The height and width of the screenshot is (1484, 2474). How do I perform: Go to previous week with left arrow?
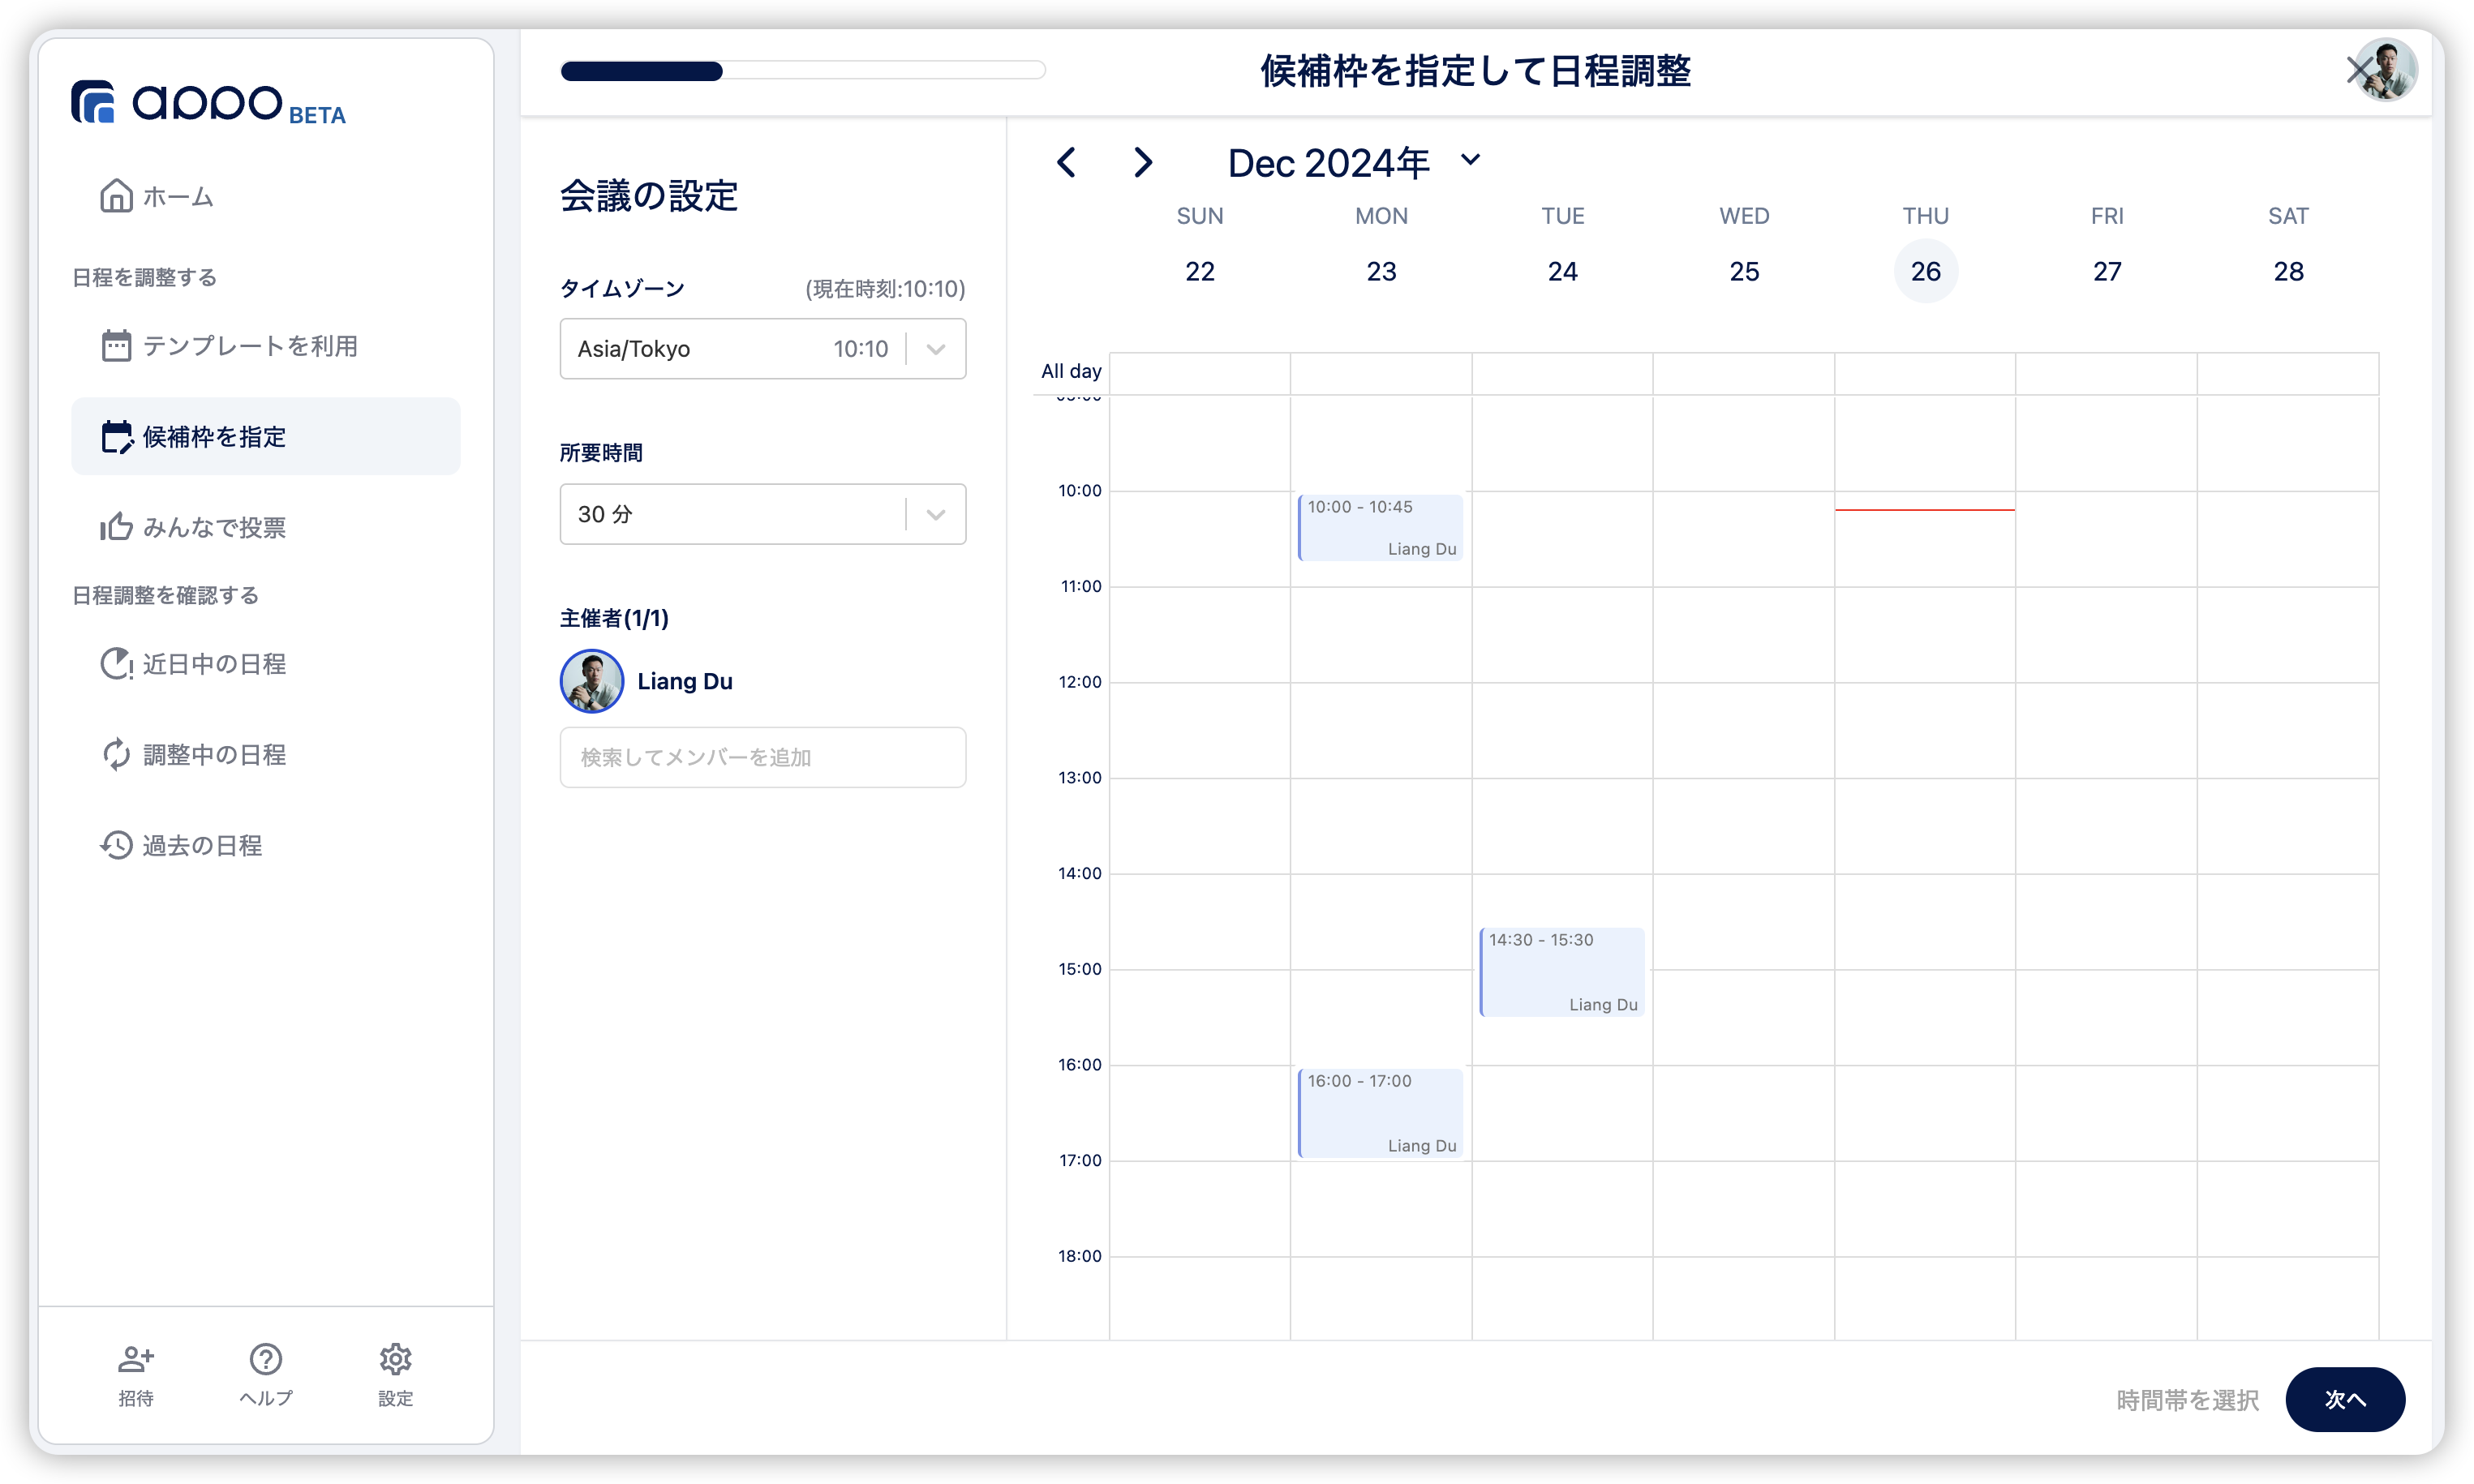[x=1067, y=163]
